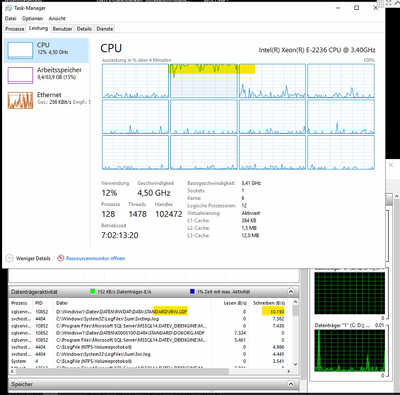Open the Optionen menu
400x395 pixels.
tap(32, 18)
